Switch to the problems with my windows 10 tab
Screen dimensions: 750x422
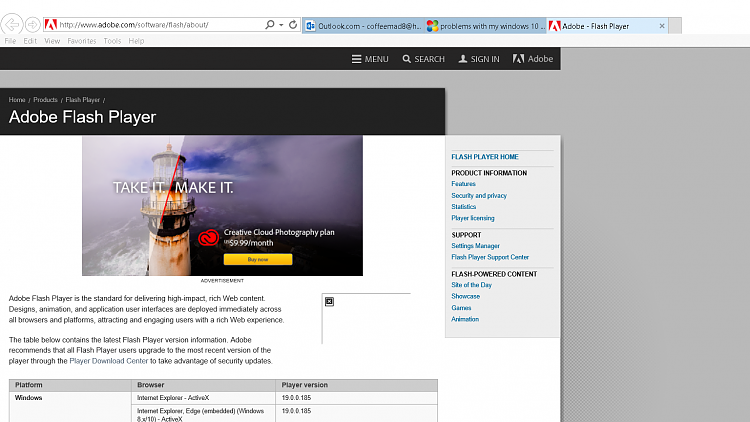tap(485, 26)
